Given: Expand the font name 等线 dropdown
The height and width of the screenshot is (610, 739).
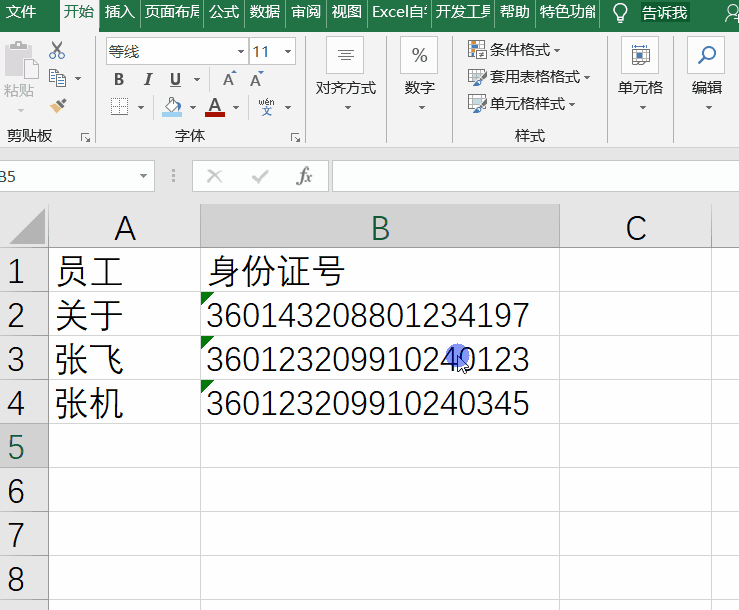Looking at the screenshot, I should pos(241,51).
